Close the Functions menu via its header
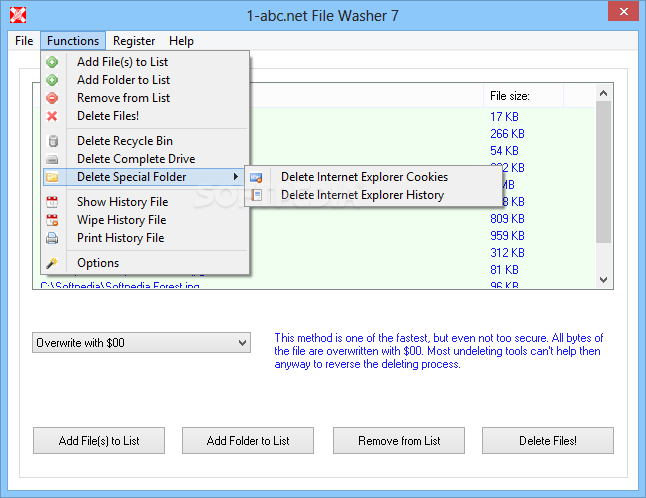 point(73,41)
